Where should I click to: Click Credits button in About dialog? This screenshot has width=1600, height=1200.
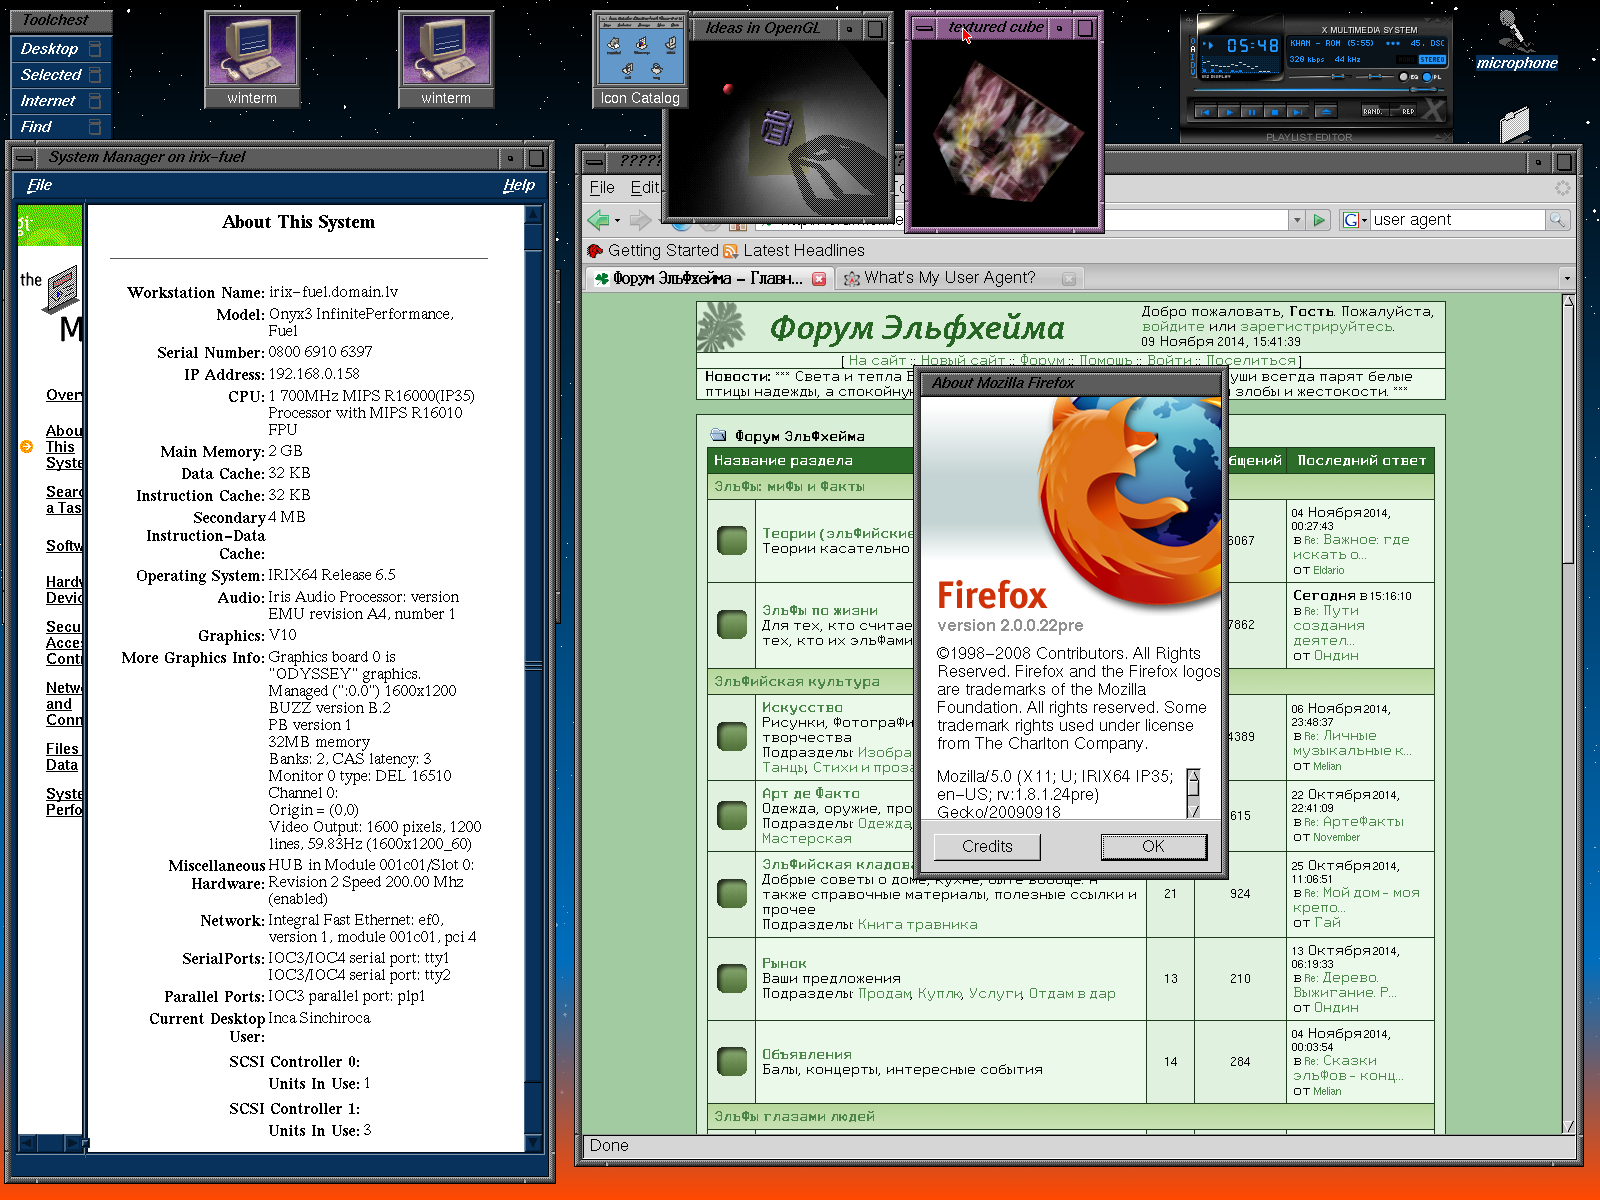[x=987, y=846]
